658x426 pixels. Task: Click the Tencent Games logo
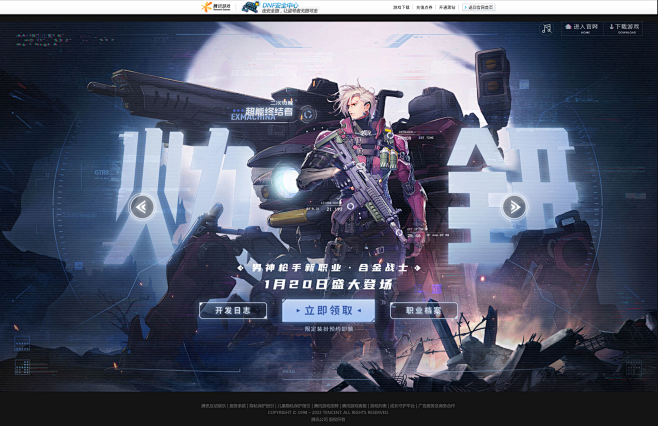coord(215,7)
